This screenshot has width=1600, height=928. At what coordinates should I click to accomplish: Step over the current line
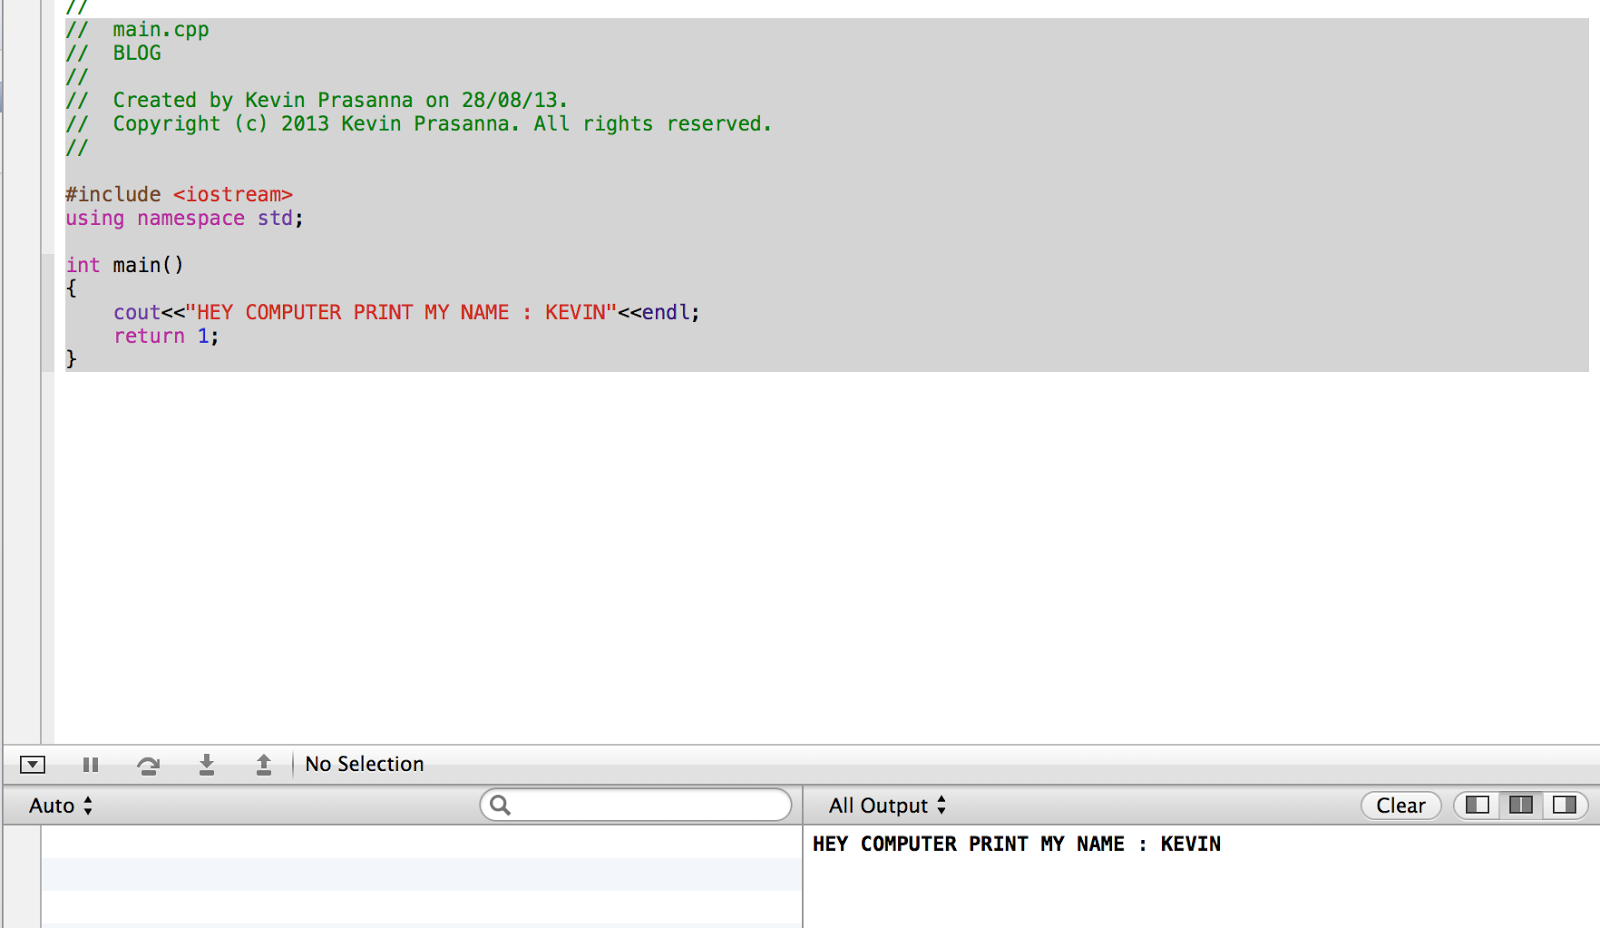coord(148,764)
